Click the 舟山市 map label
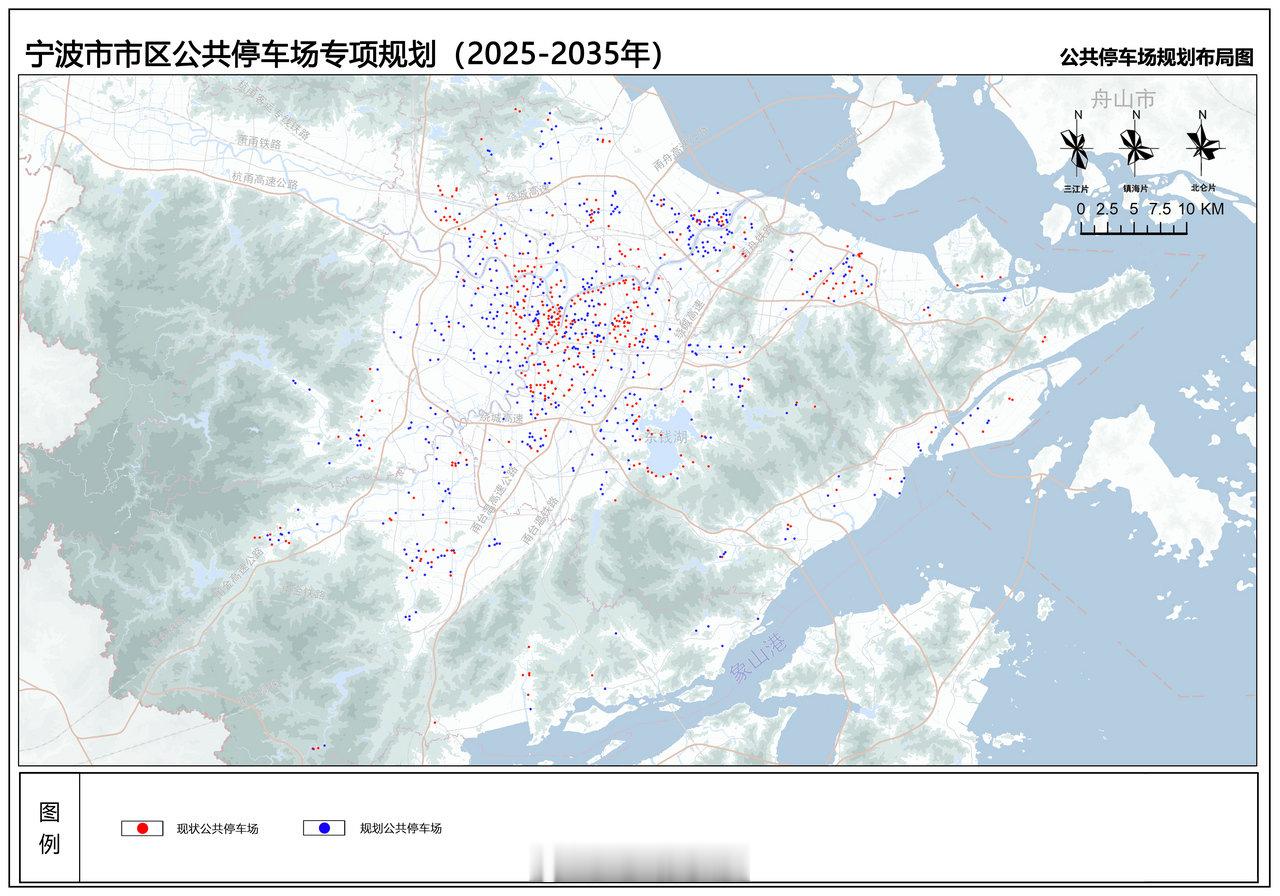 [1122, 98]
